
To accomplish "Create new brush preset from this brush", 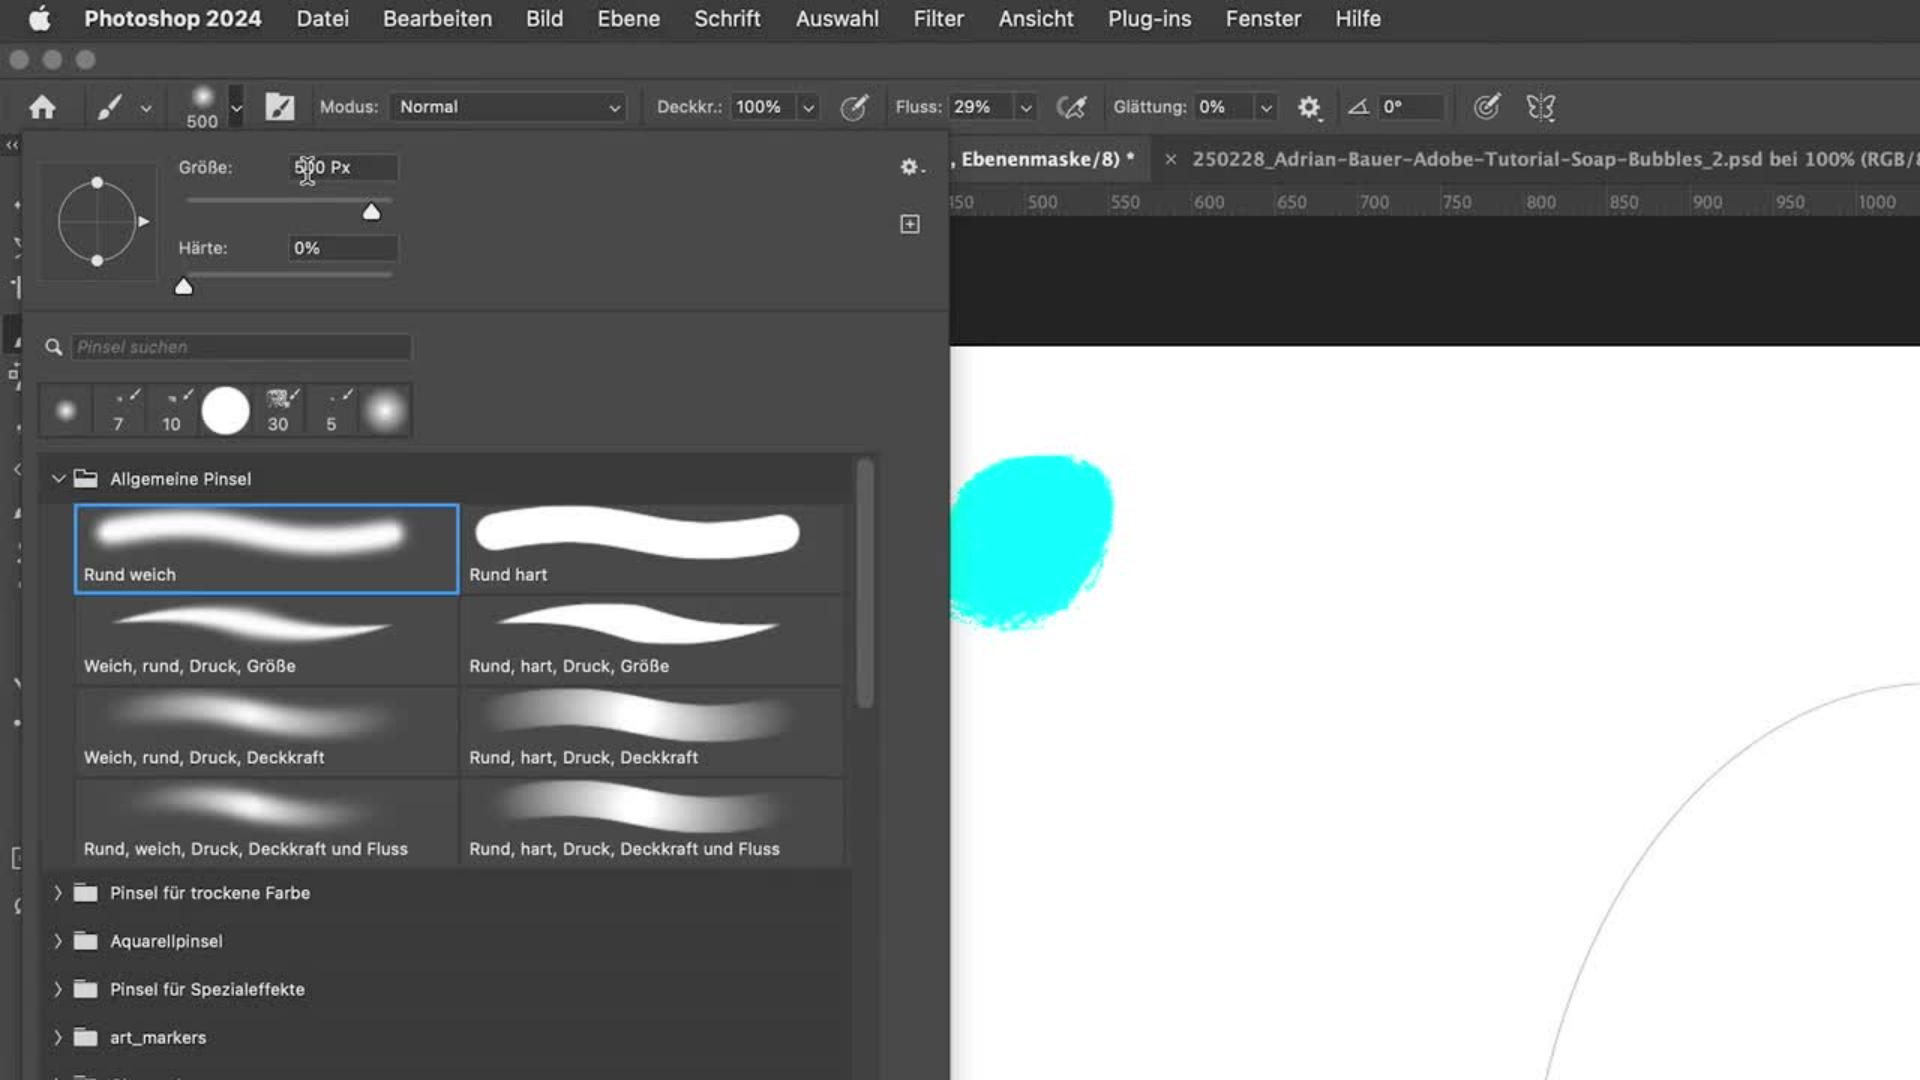I will [910, 224].
